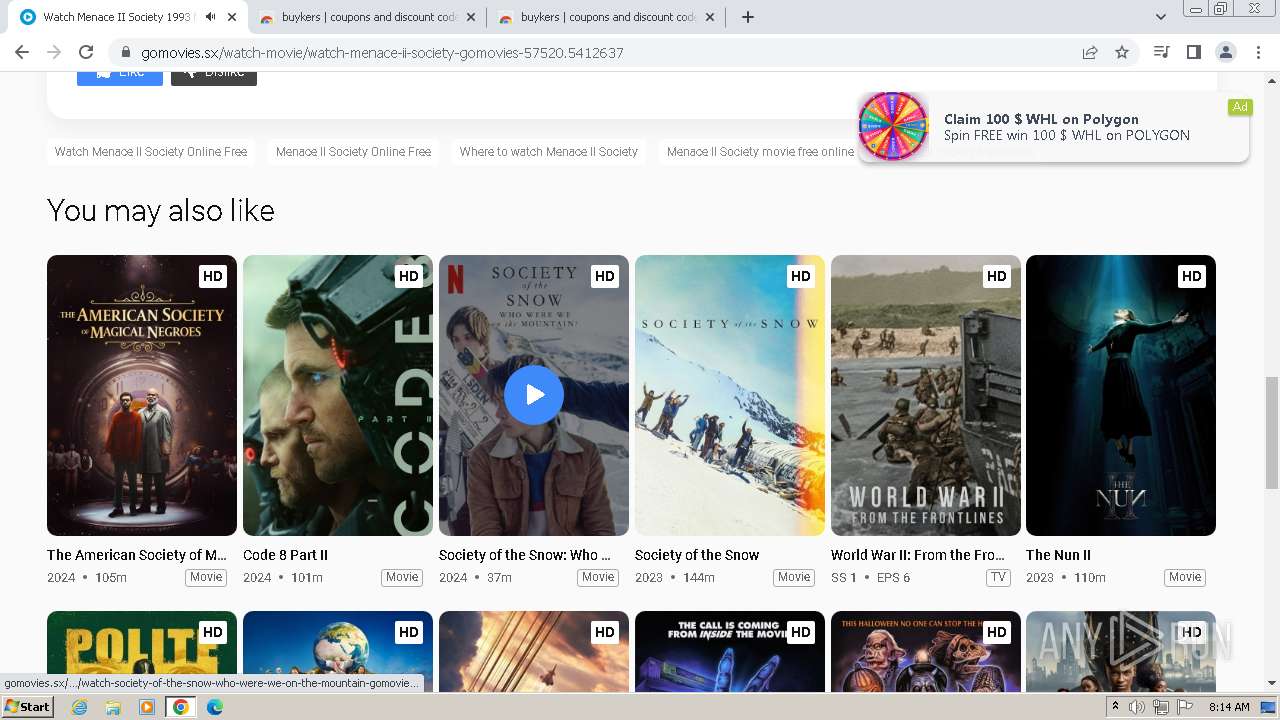Launch Internet Explorer from taskbar

tap(79, 707)
